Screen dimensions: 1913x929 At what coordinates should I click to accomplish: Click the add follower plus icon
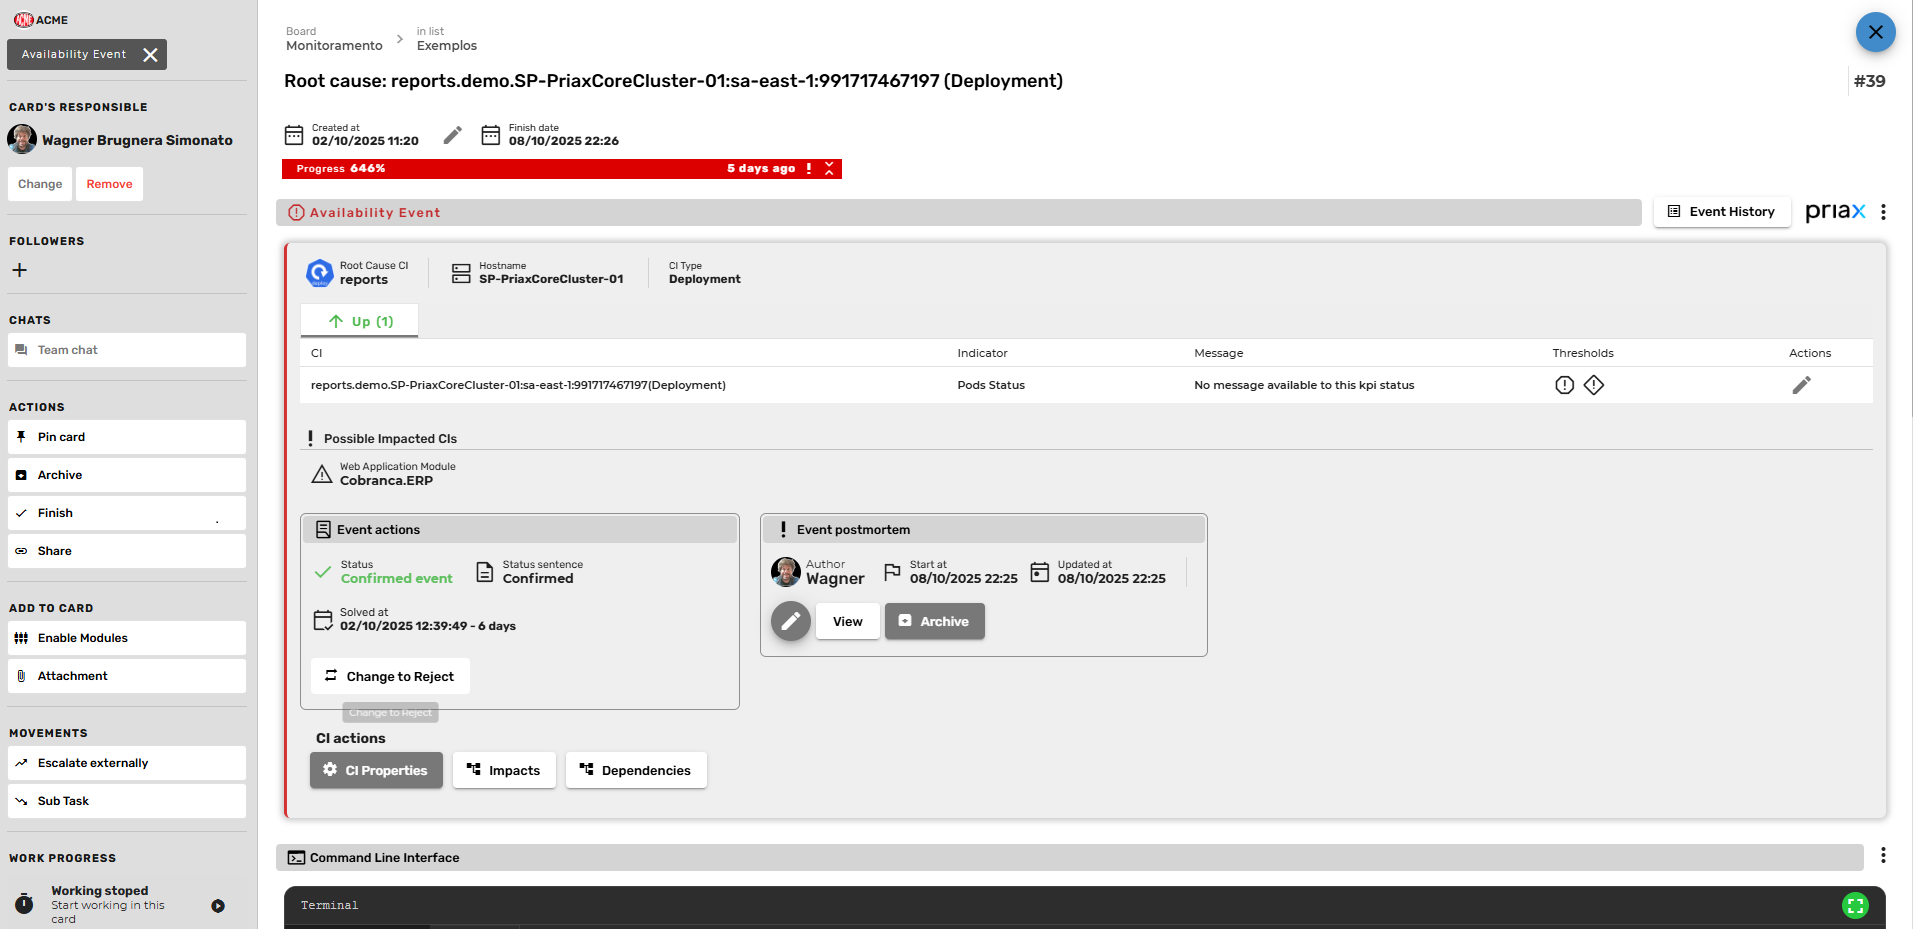tap(19, 270)
